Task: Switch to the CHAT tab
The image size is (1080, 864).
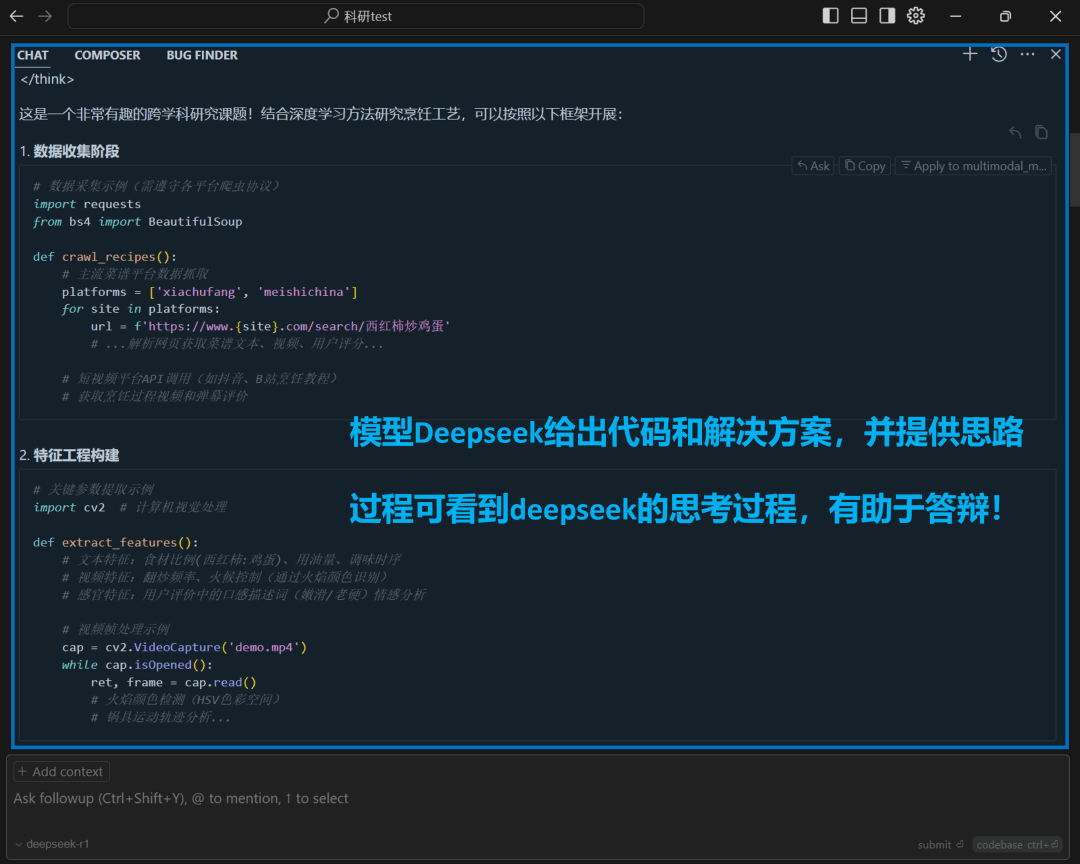Action: pyautogui.click(x=32, y=55)
